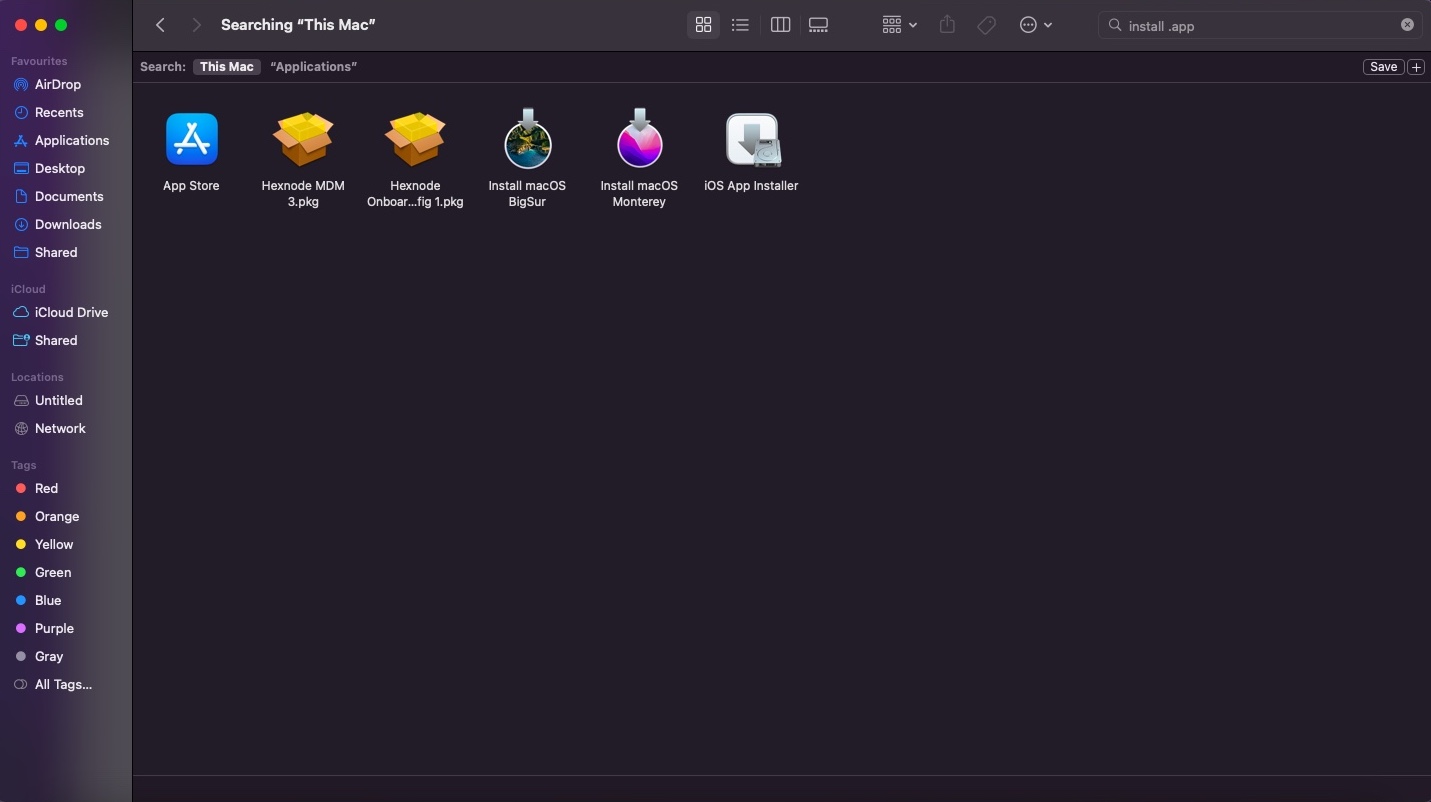Select the Hexnode Onboar...fig 1.pkg file
This screenshot has width=1431, height=802.
[x=415, y=139]
